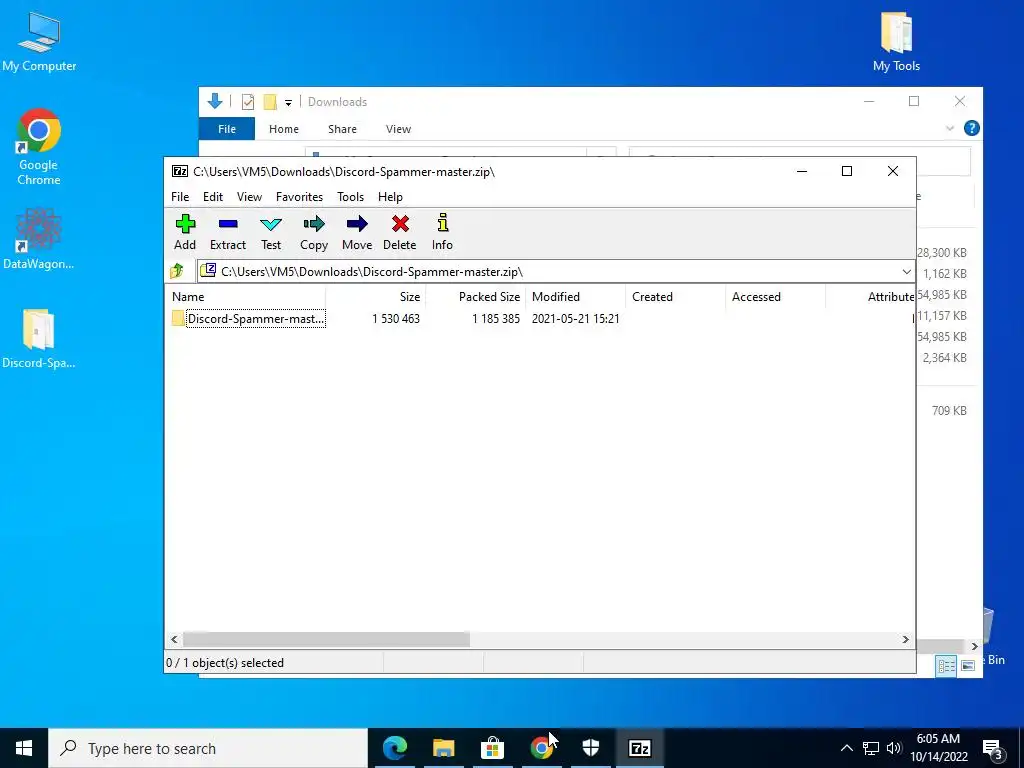The width and height of the screenshot is (1024, 768).
Task: Sort by the Size column header
Action: click(x=376, y=296)
